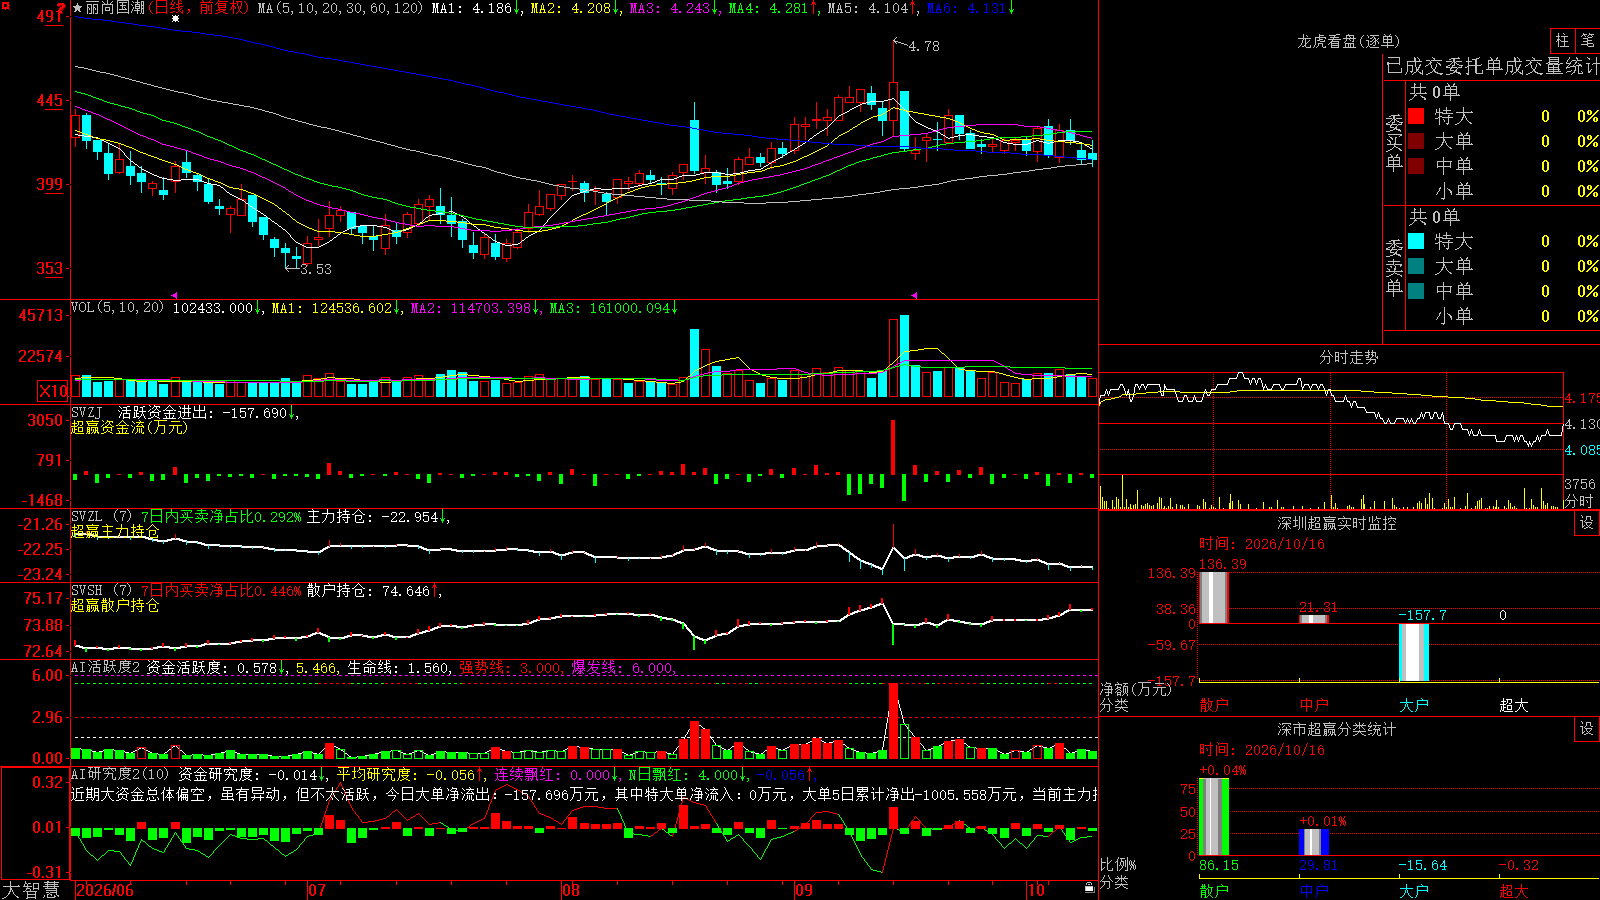Click the 深圳超赢实时监控 panel header
The image size is (1600, 900).
(1337, 523)
